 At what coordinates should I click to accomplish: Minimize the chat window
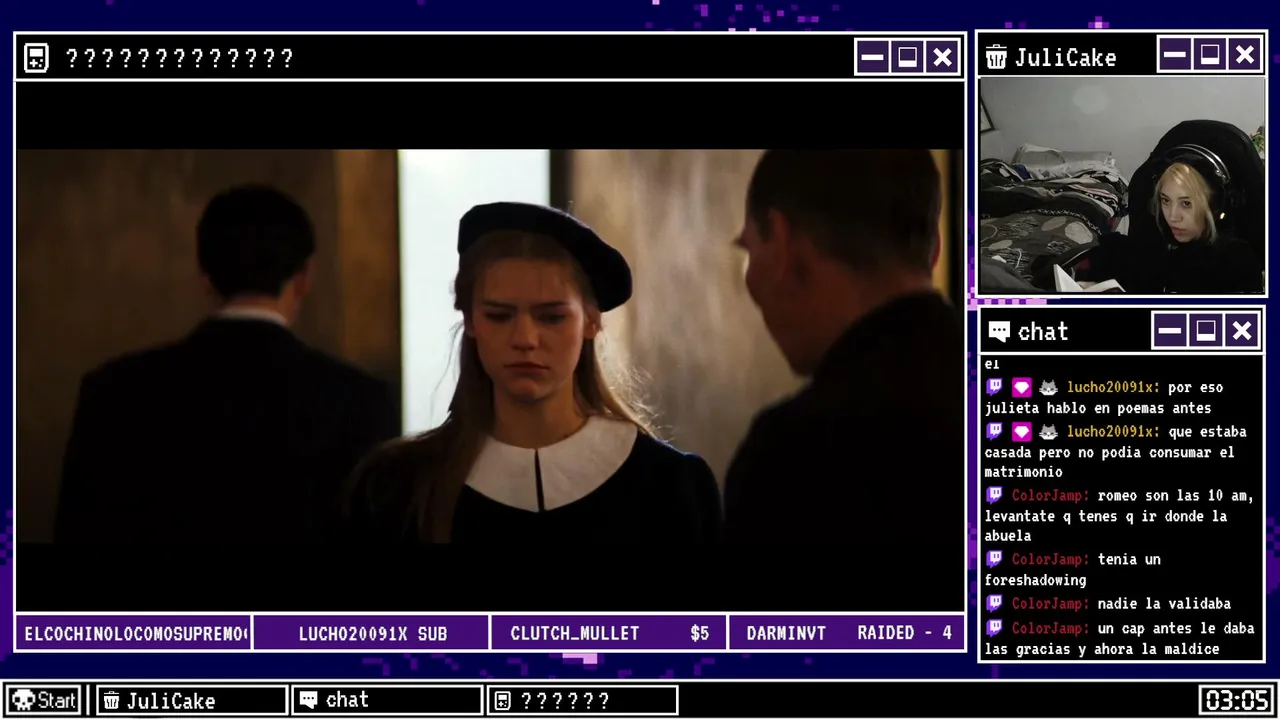click(x=1170, y=330)
